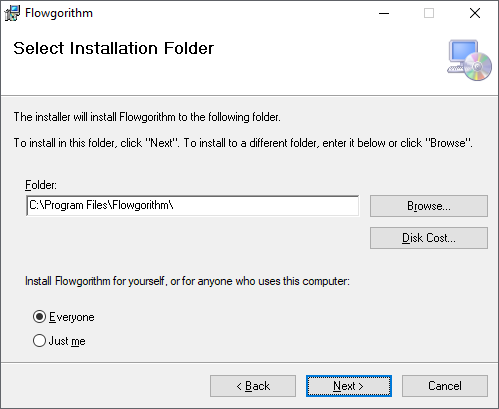Click the greyed-out maximize window button
Screen dimensions: 499x409
point(429,13)
